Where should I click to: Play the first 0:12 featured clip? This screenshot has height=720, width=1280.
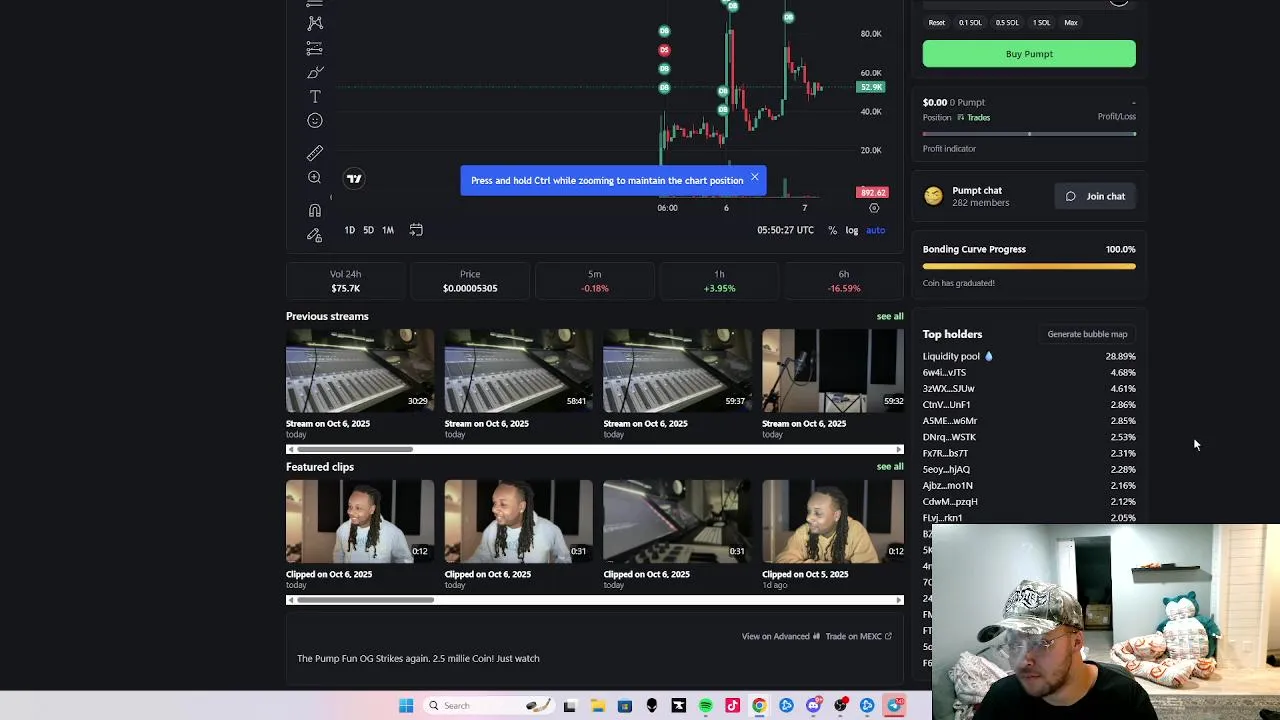click(360, 522)
